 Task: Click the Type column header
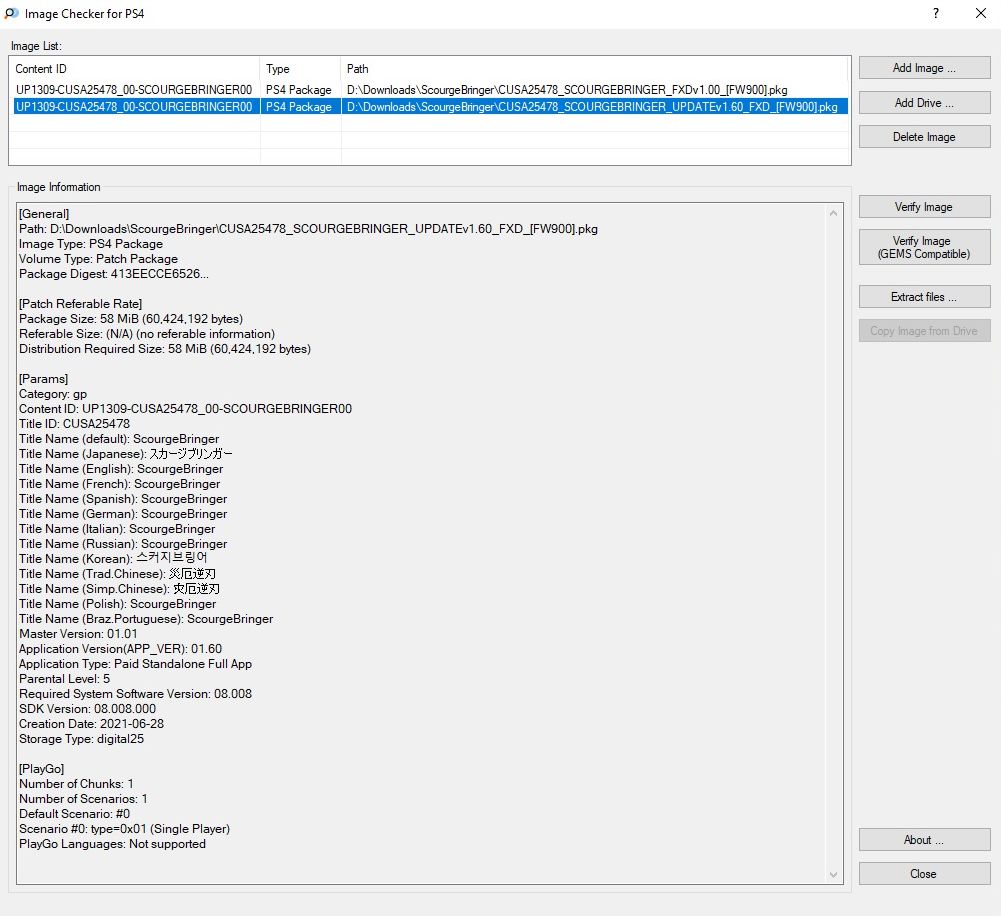[x=300, y=69]
